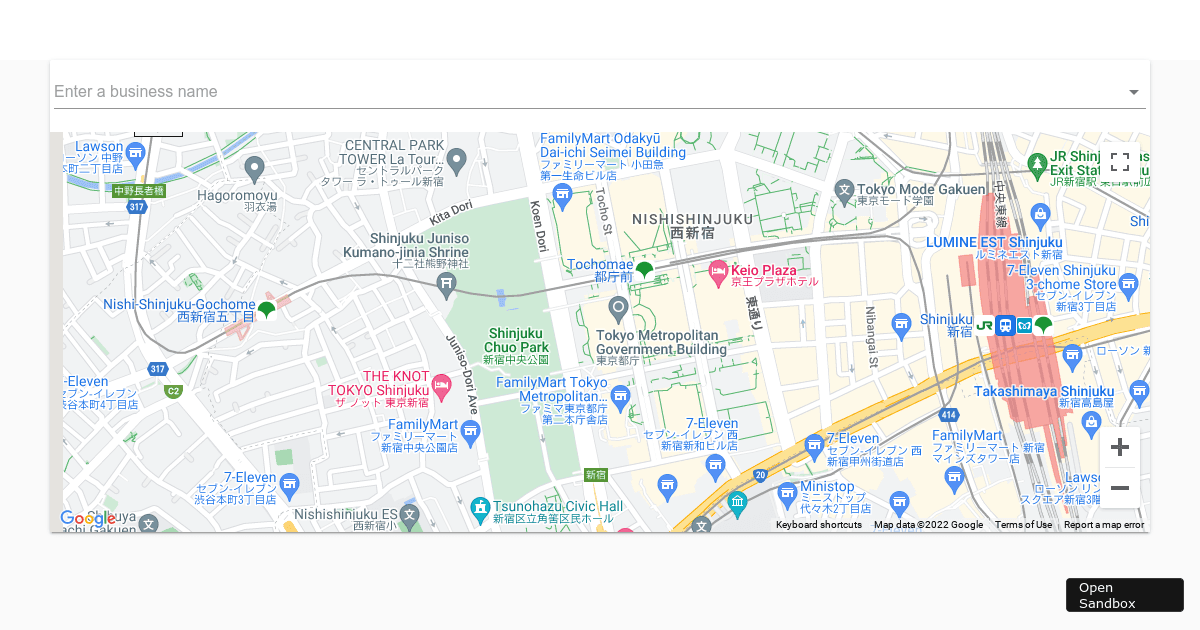Open the Google logo link on map
The image size is (1200, 630).
88,519
